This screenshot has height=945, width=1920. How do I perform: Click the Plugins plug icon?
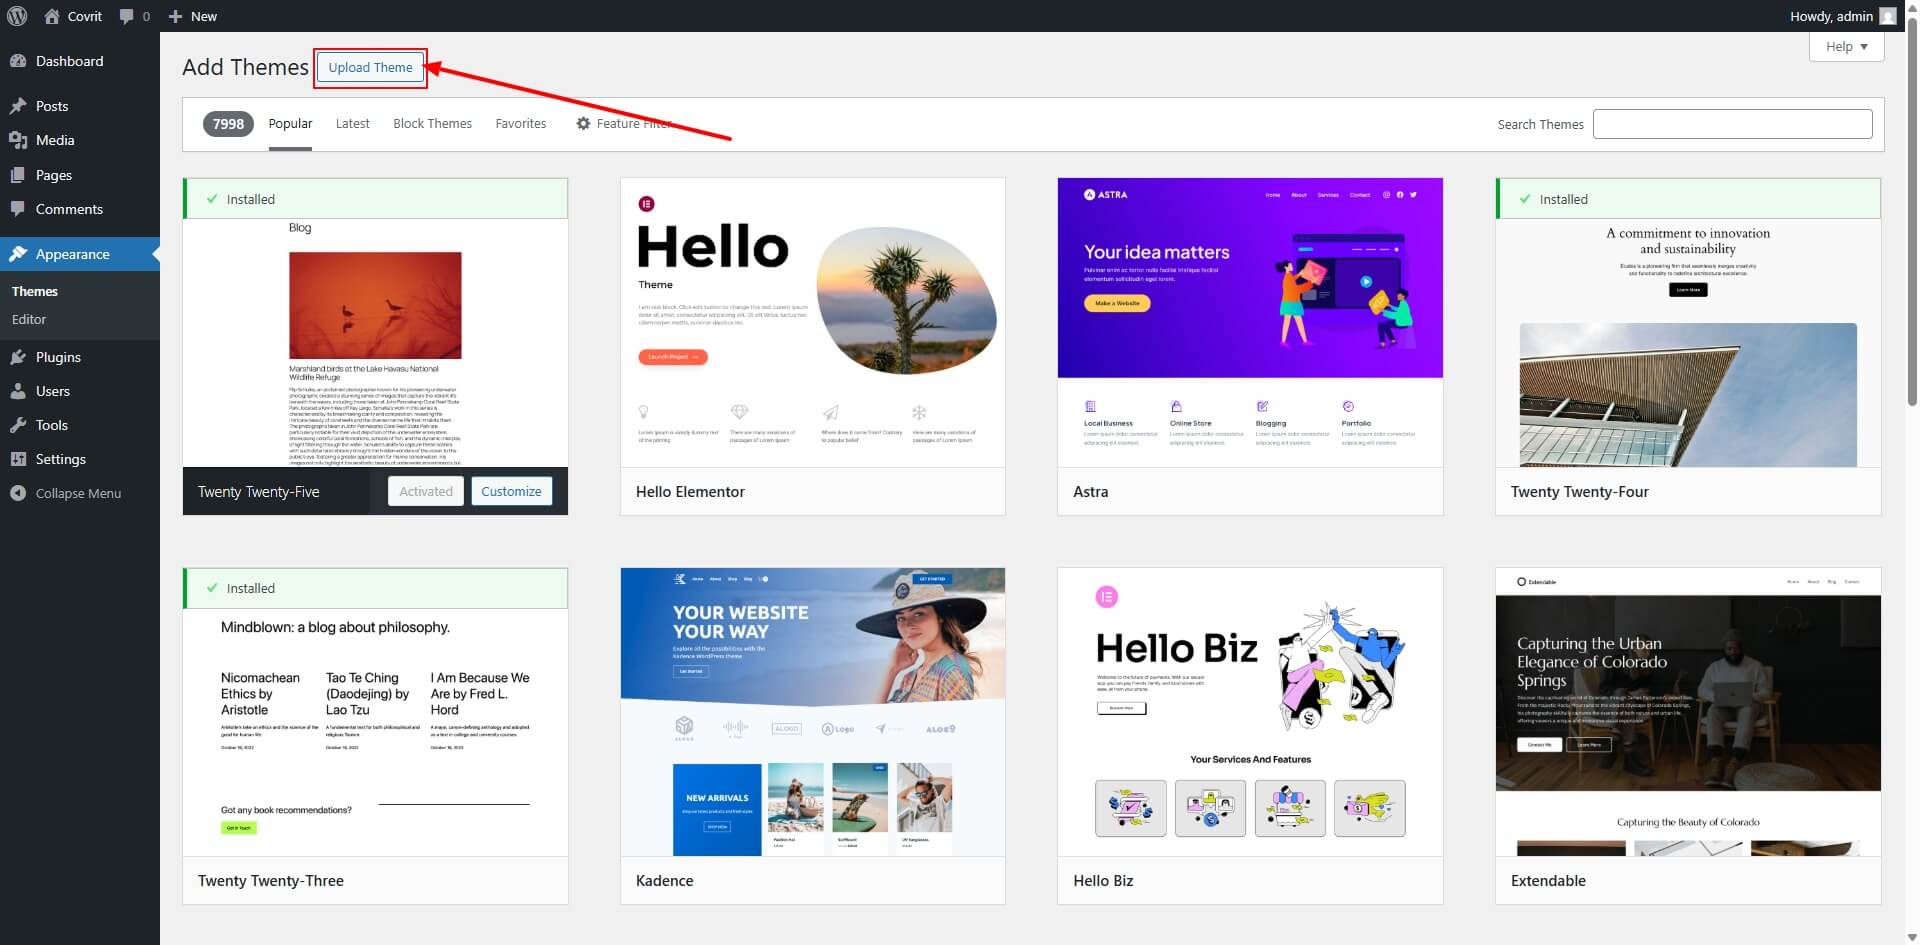pos(18,357)
